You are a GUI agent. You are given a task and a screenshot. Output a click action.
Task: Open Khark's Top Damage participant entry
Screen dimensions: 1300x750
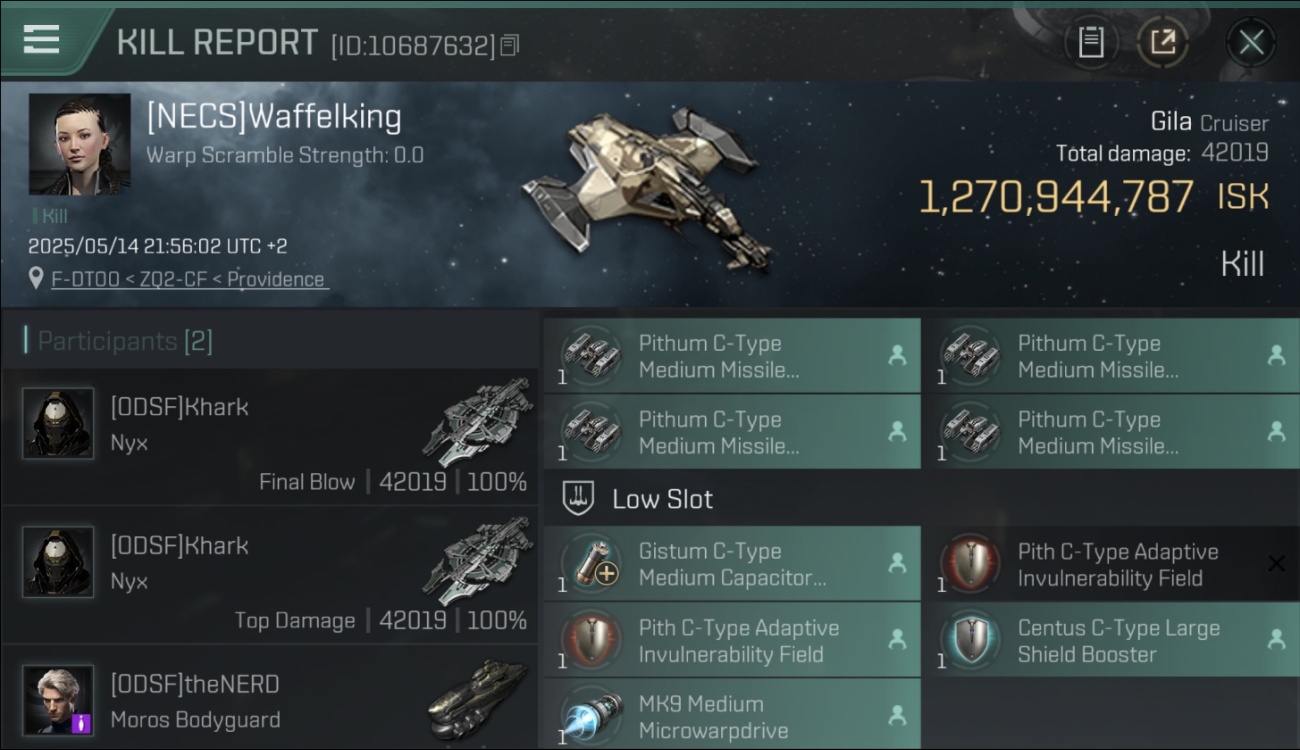pos(270,575)
